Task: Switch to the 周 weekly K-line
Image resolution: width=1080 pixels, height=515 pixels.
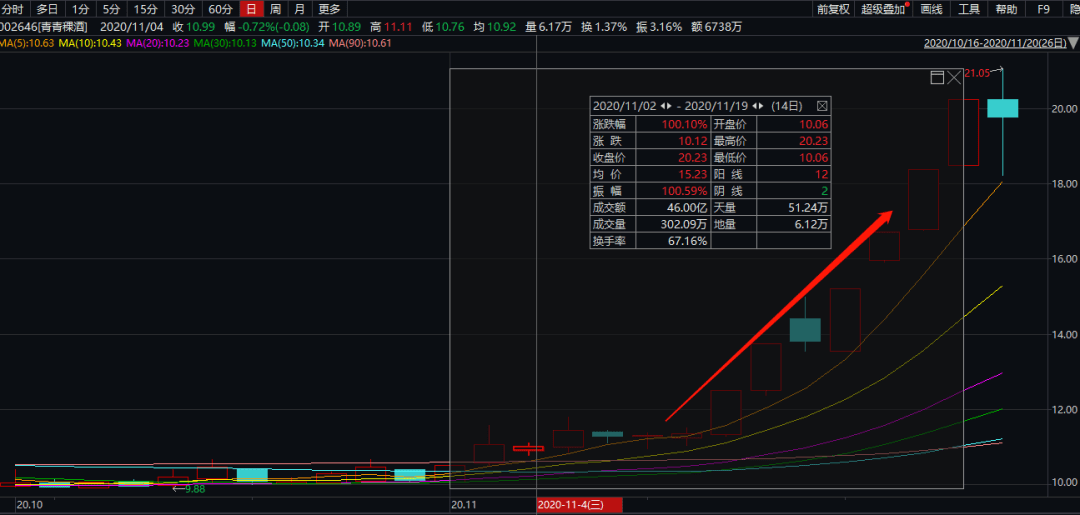Action: (x=275, y=9)
